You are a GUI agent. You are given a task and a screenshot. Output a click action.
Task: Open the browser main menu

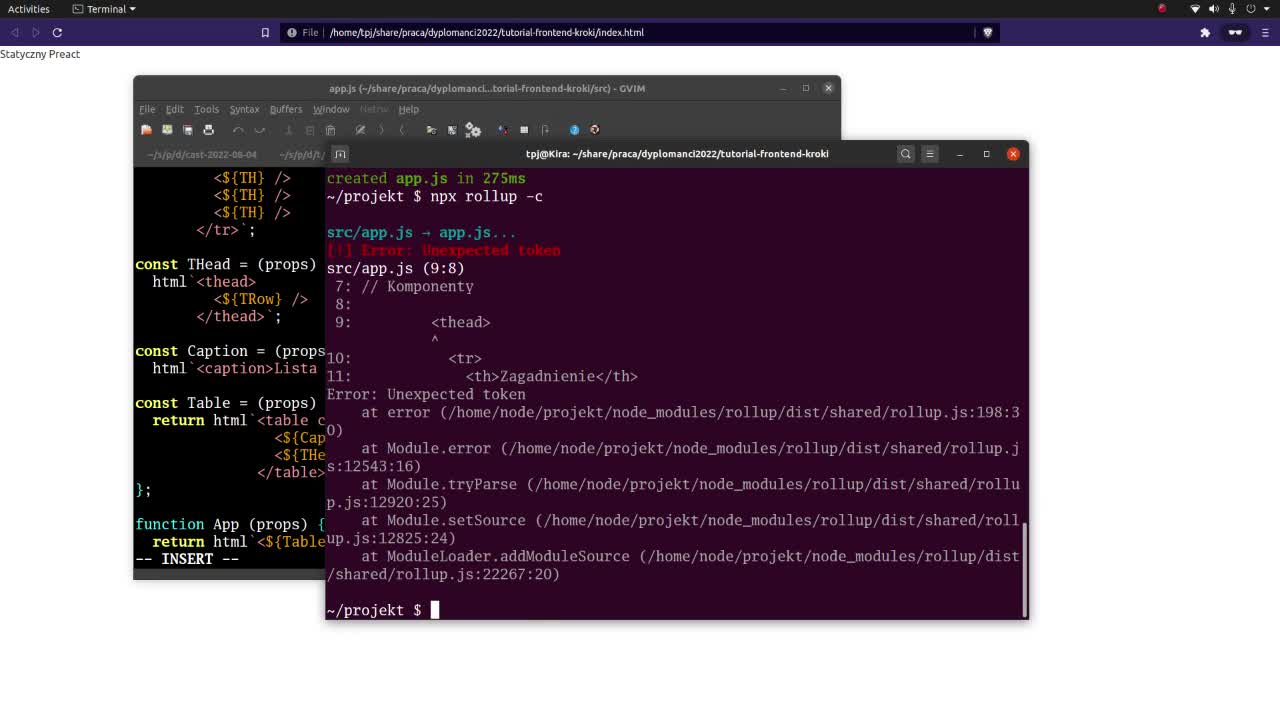pyautogui.click(x=1265, y=32)
